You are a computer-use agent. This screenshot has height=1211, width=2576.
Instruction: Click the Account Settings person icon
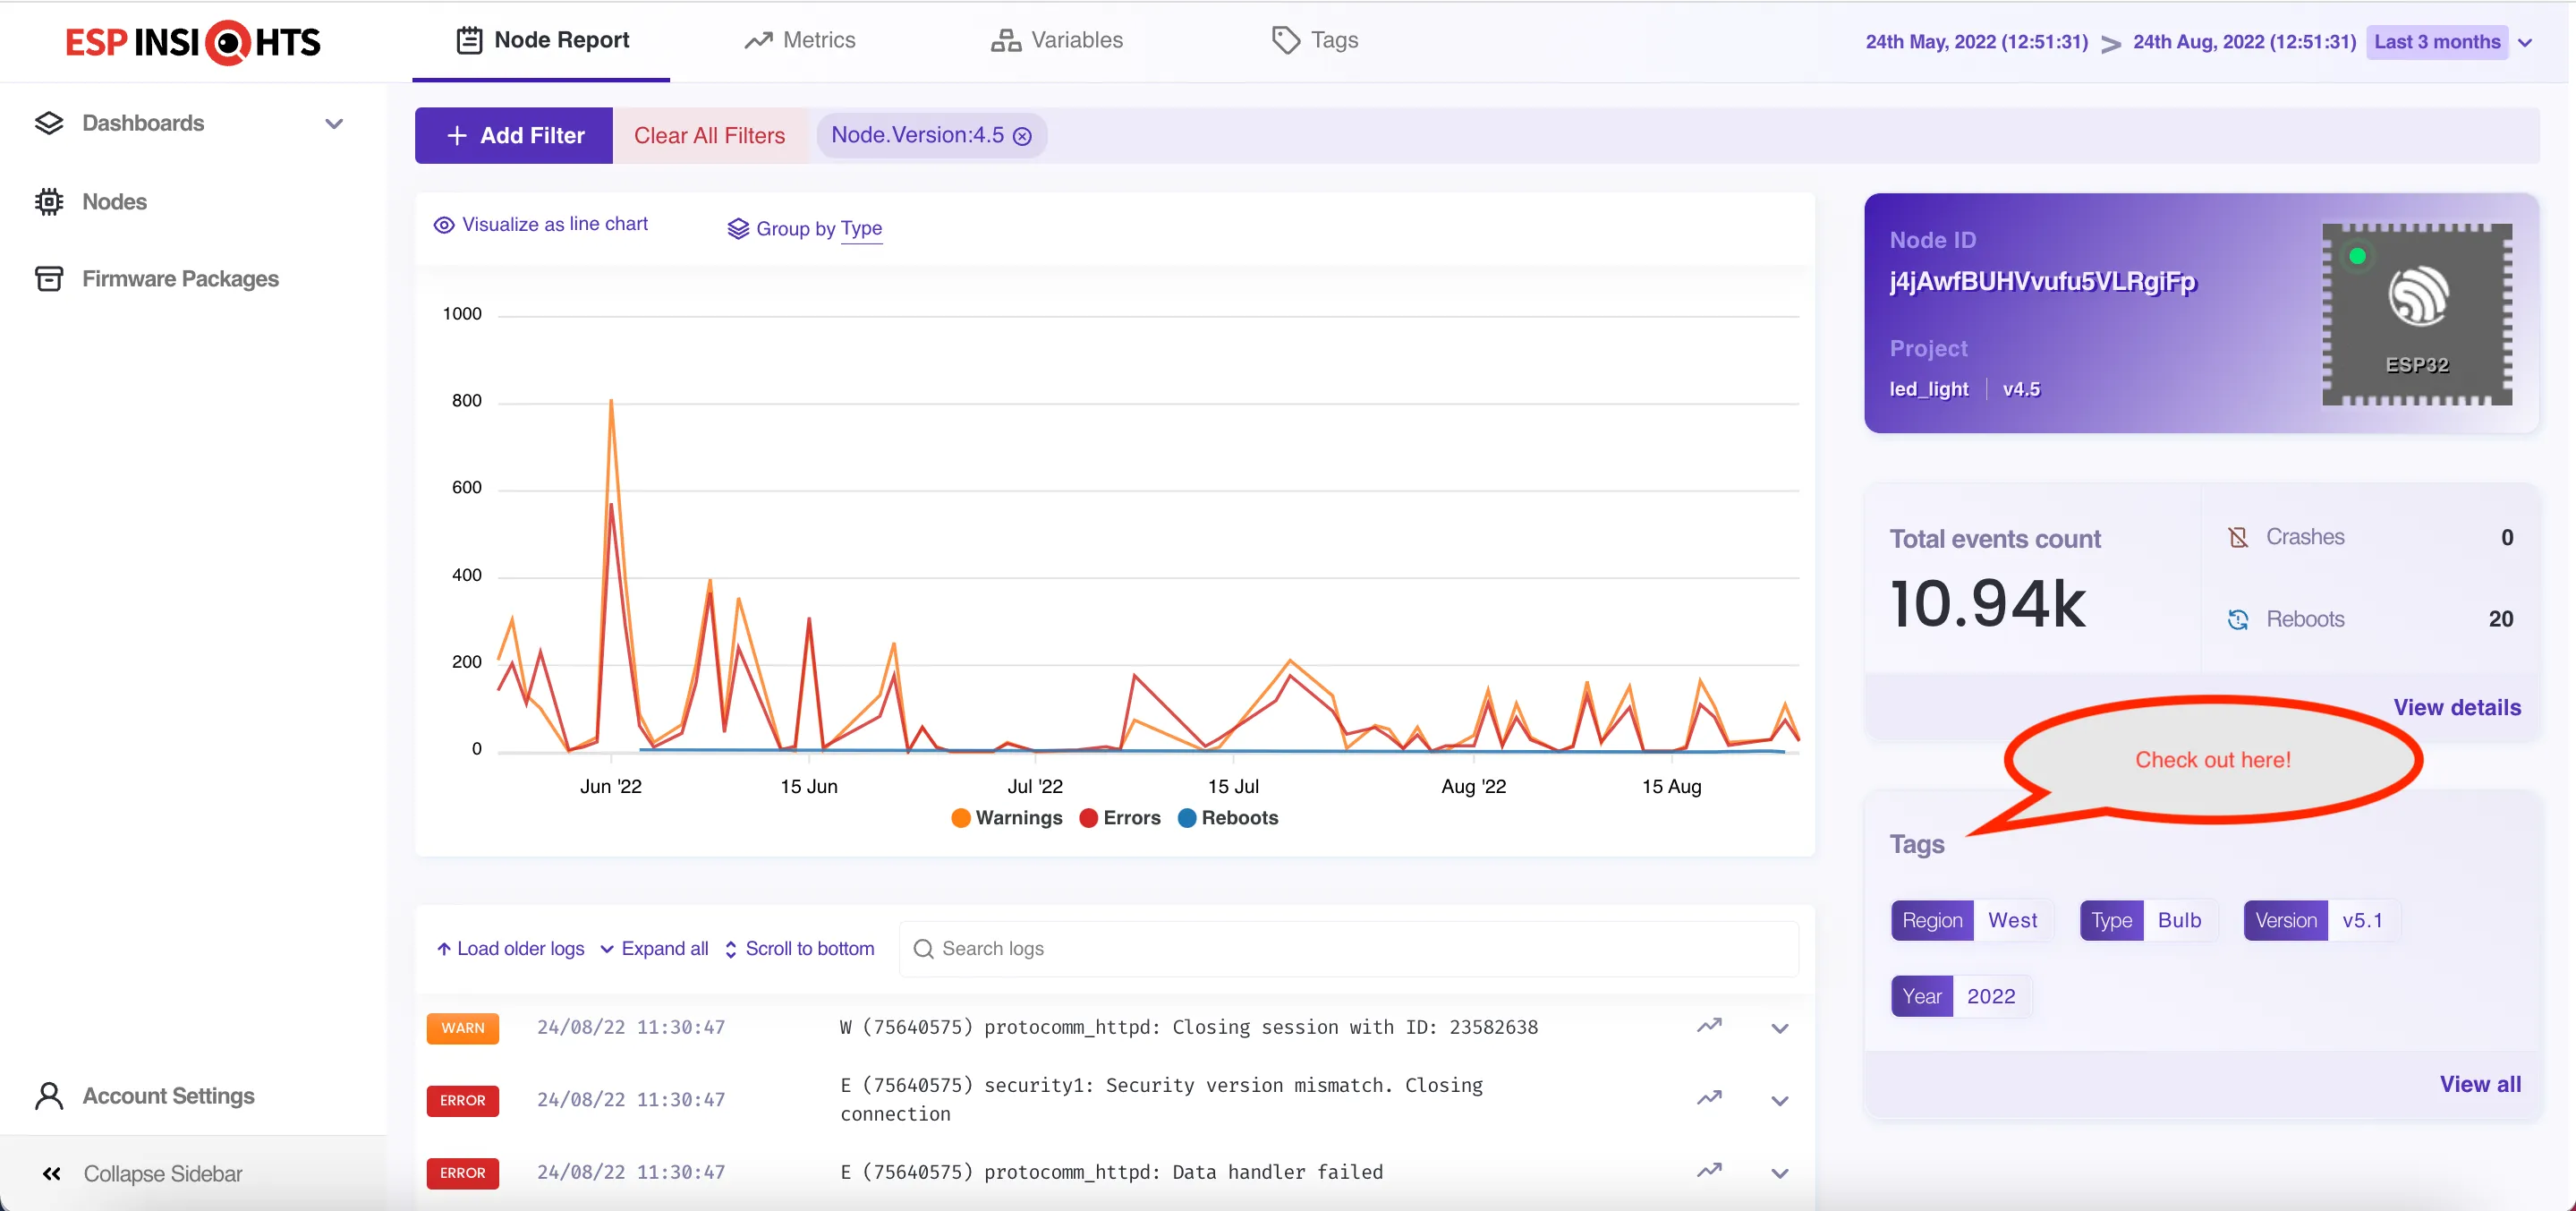(48, 1096)
